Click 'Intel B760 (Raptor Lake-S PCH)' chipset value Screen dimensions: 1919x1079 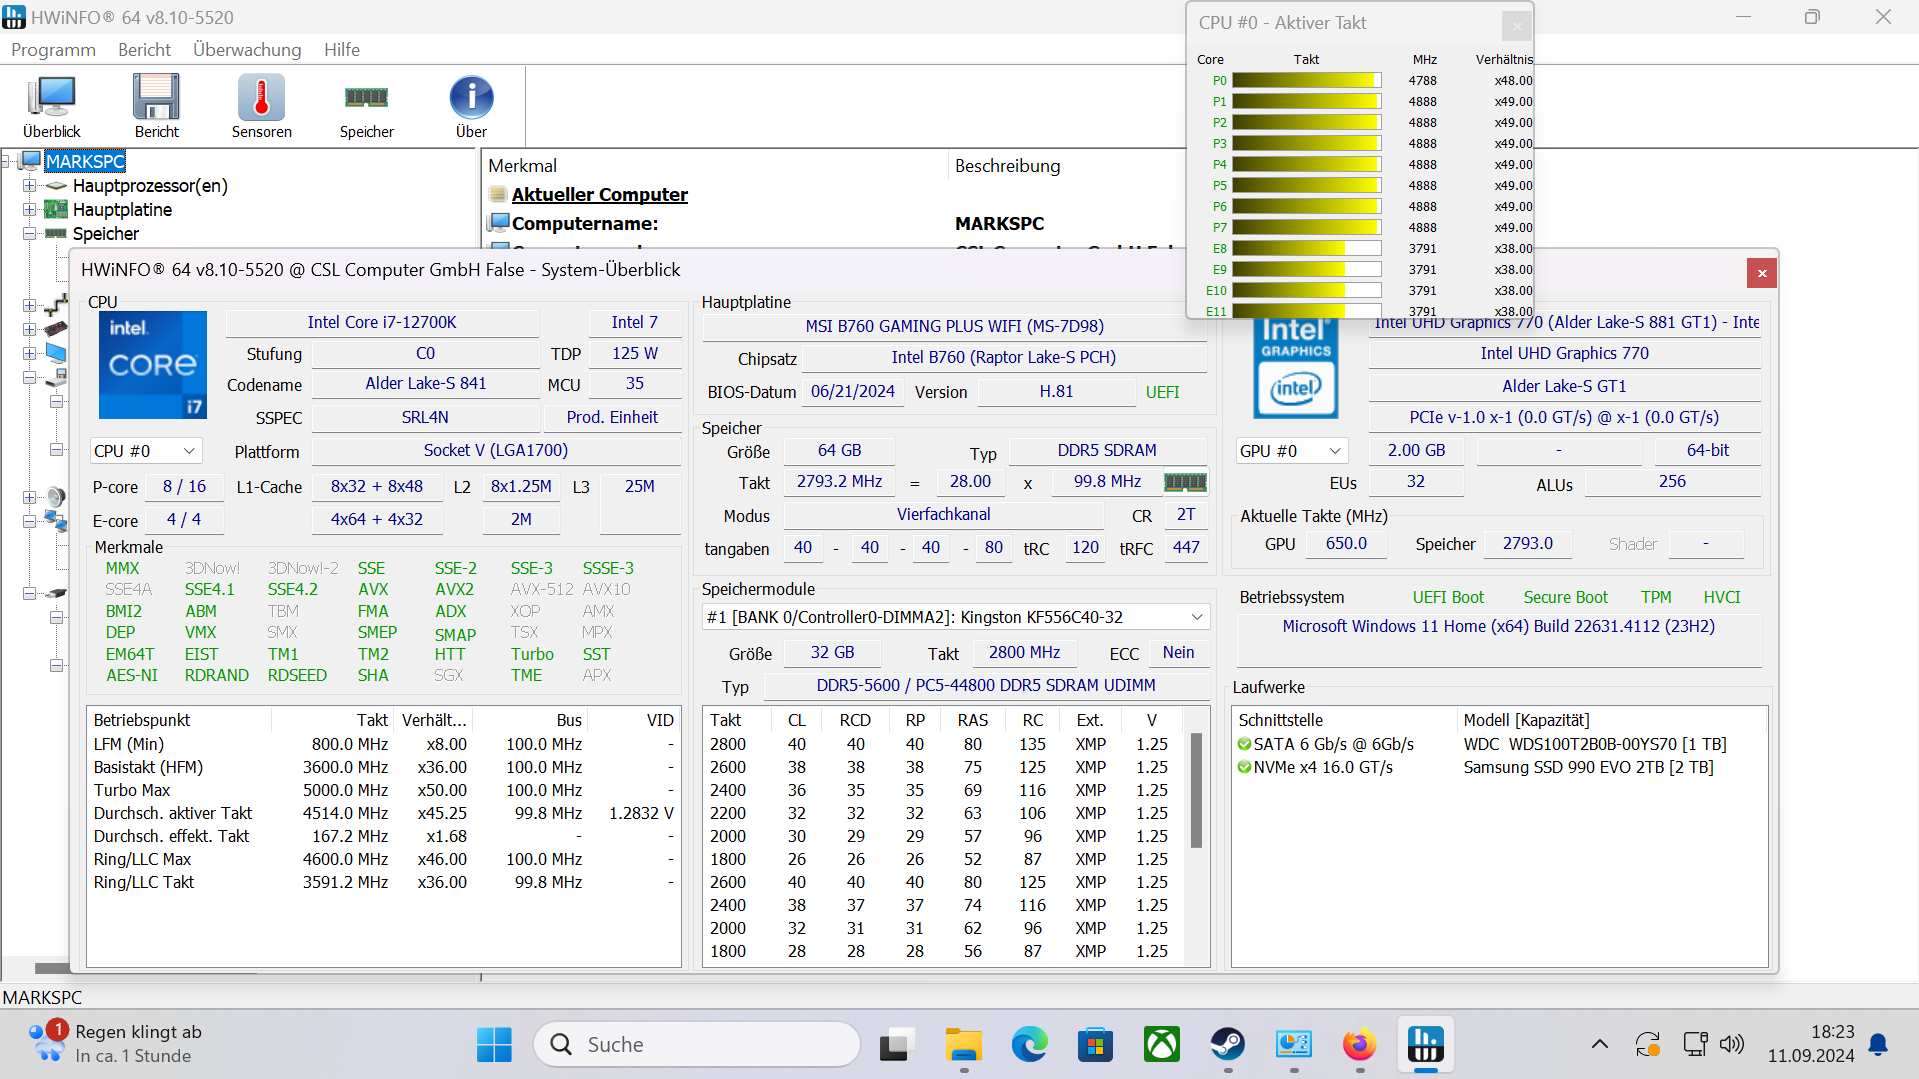(1004, 357)
